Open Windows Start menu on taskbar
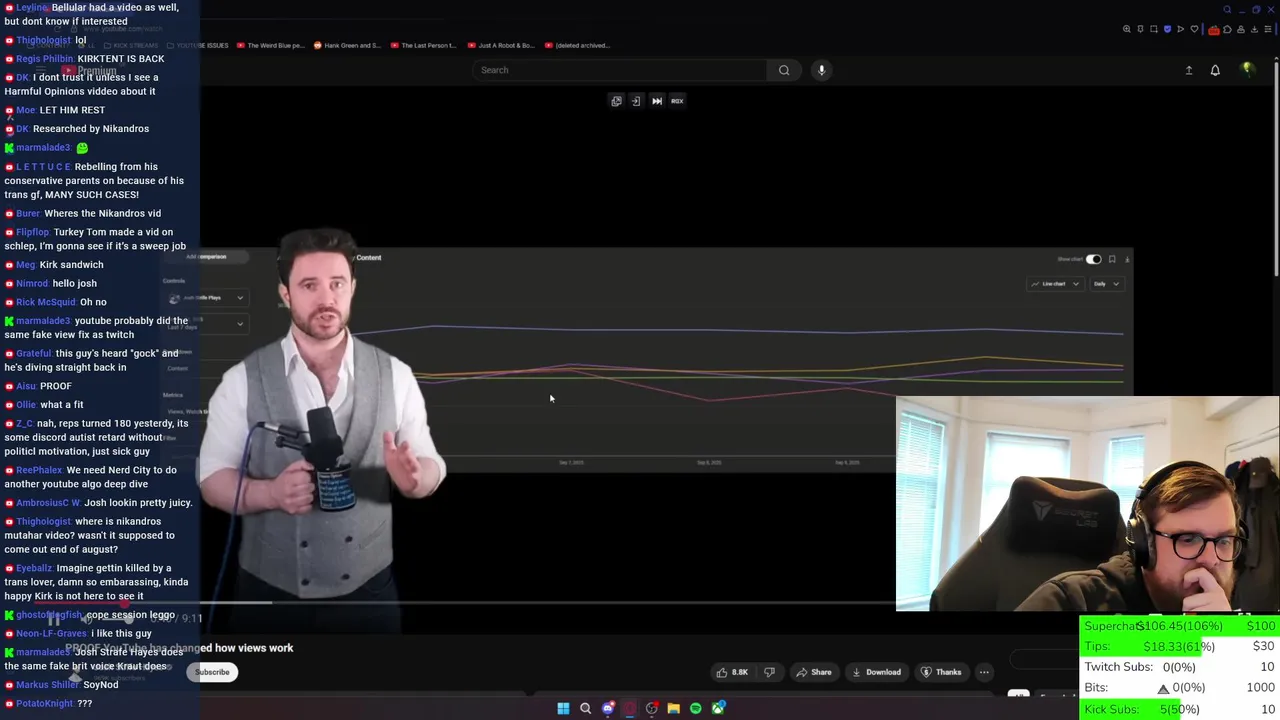This screenshot has width=1280, height=720. click(x=563, y=709)
